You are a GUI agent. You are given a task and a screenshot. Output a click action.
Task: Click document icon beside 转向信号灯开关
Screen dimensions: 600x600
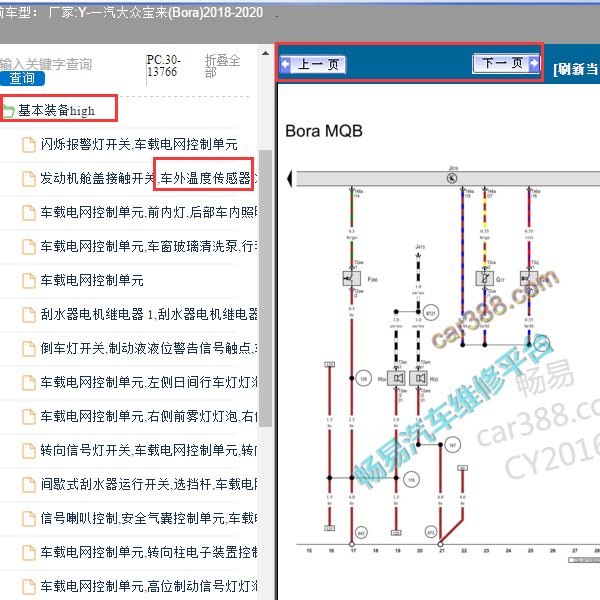pos(29,451)
